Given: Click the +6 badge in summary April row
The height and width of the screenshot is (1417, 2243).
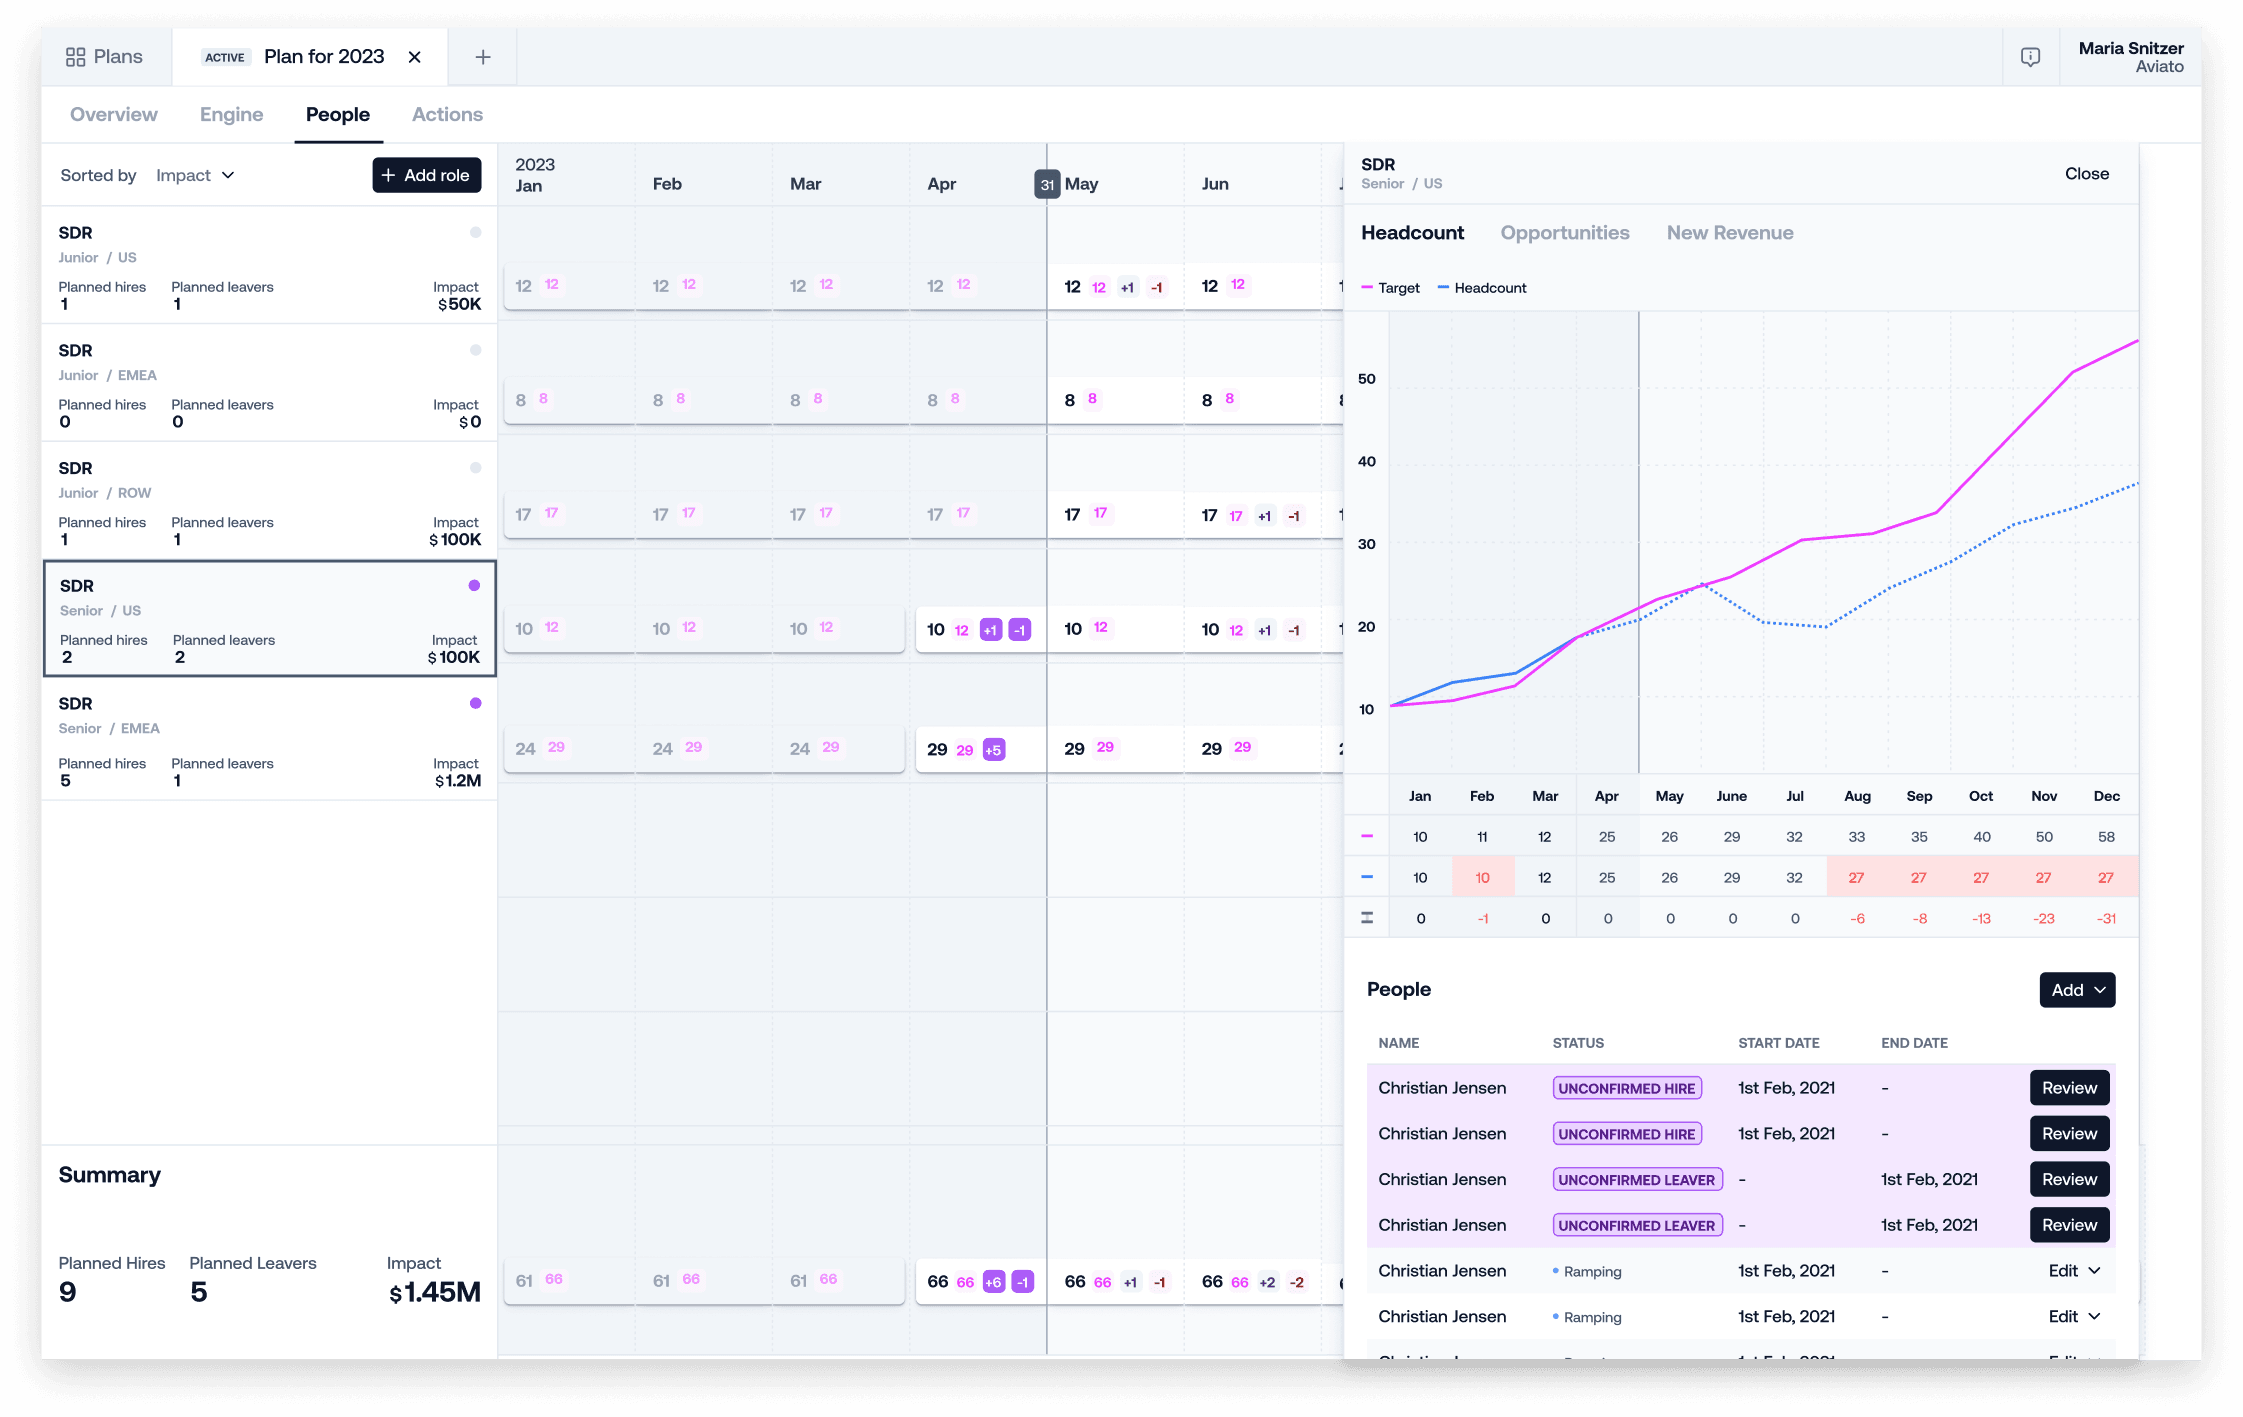Looking at the screenshot, I should point(993,1282).
